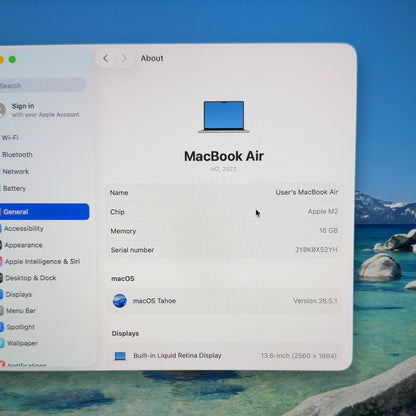
Task: Click the Search field in sidebar
Action: click(x=43, y=85)
